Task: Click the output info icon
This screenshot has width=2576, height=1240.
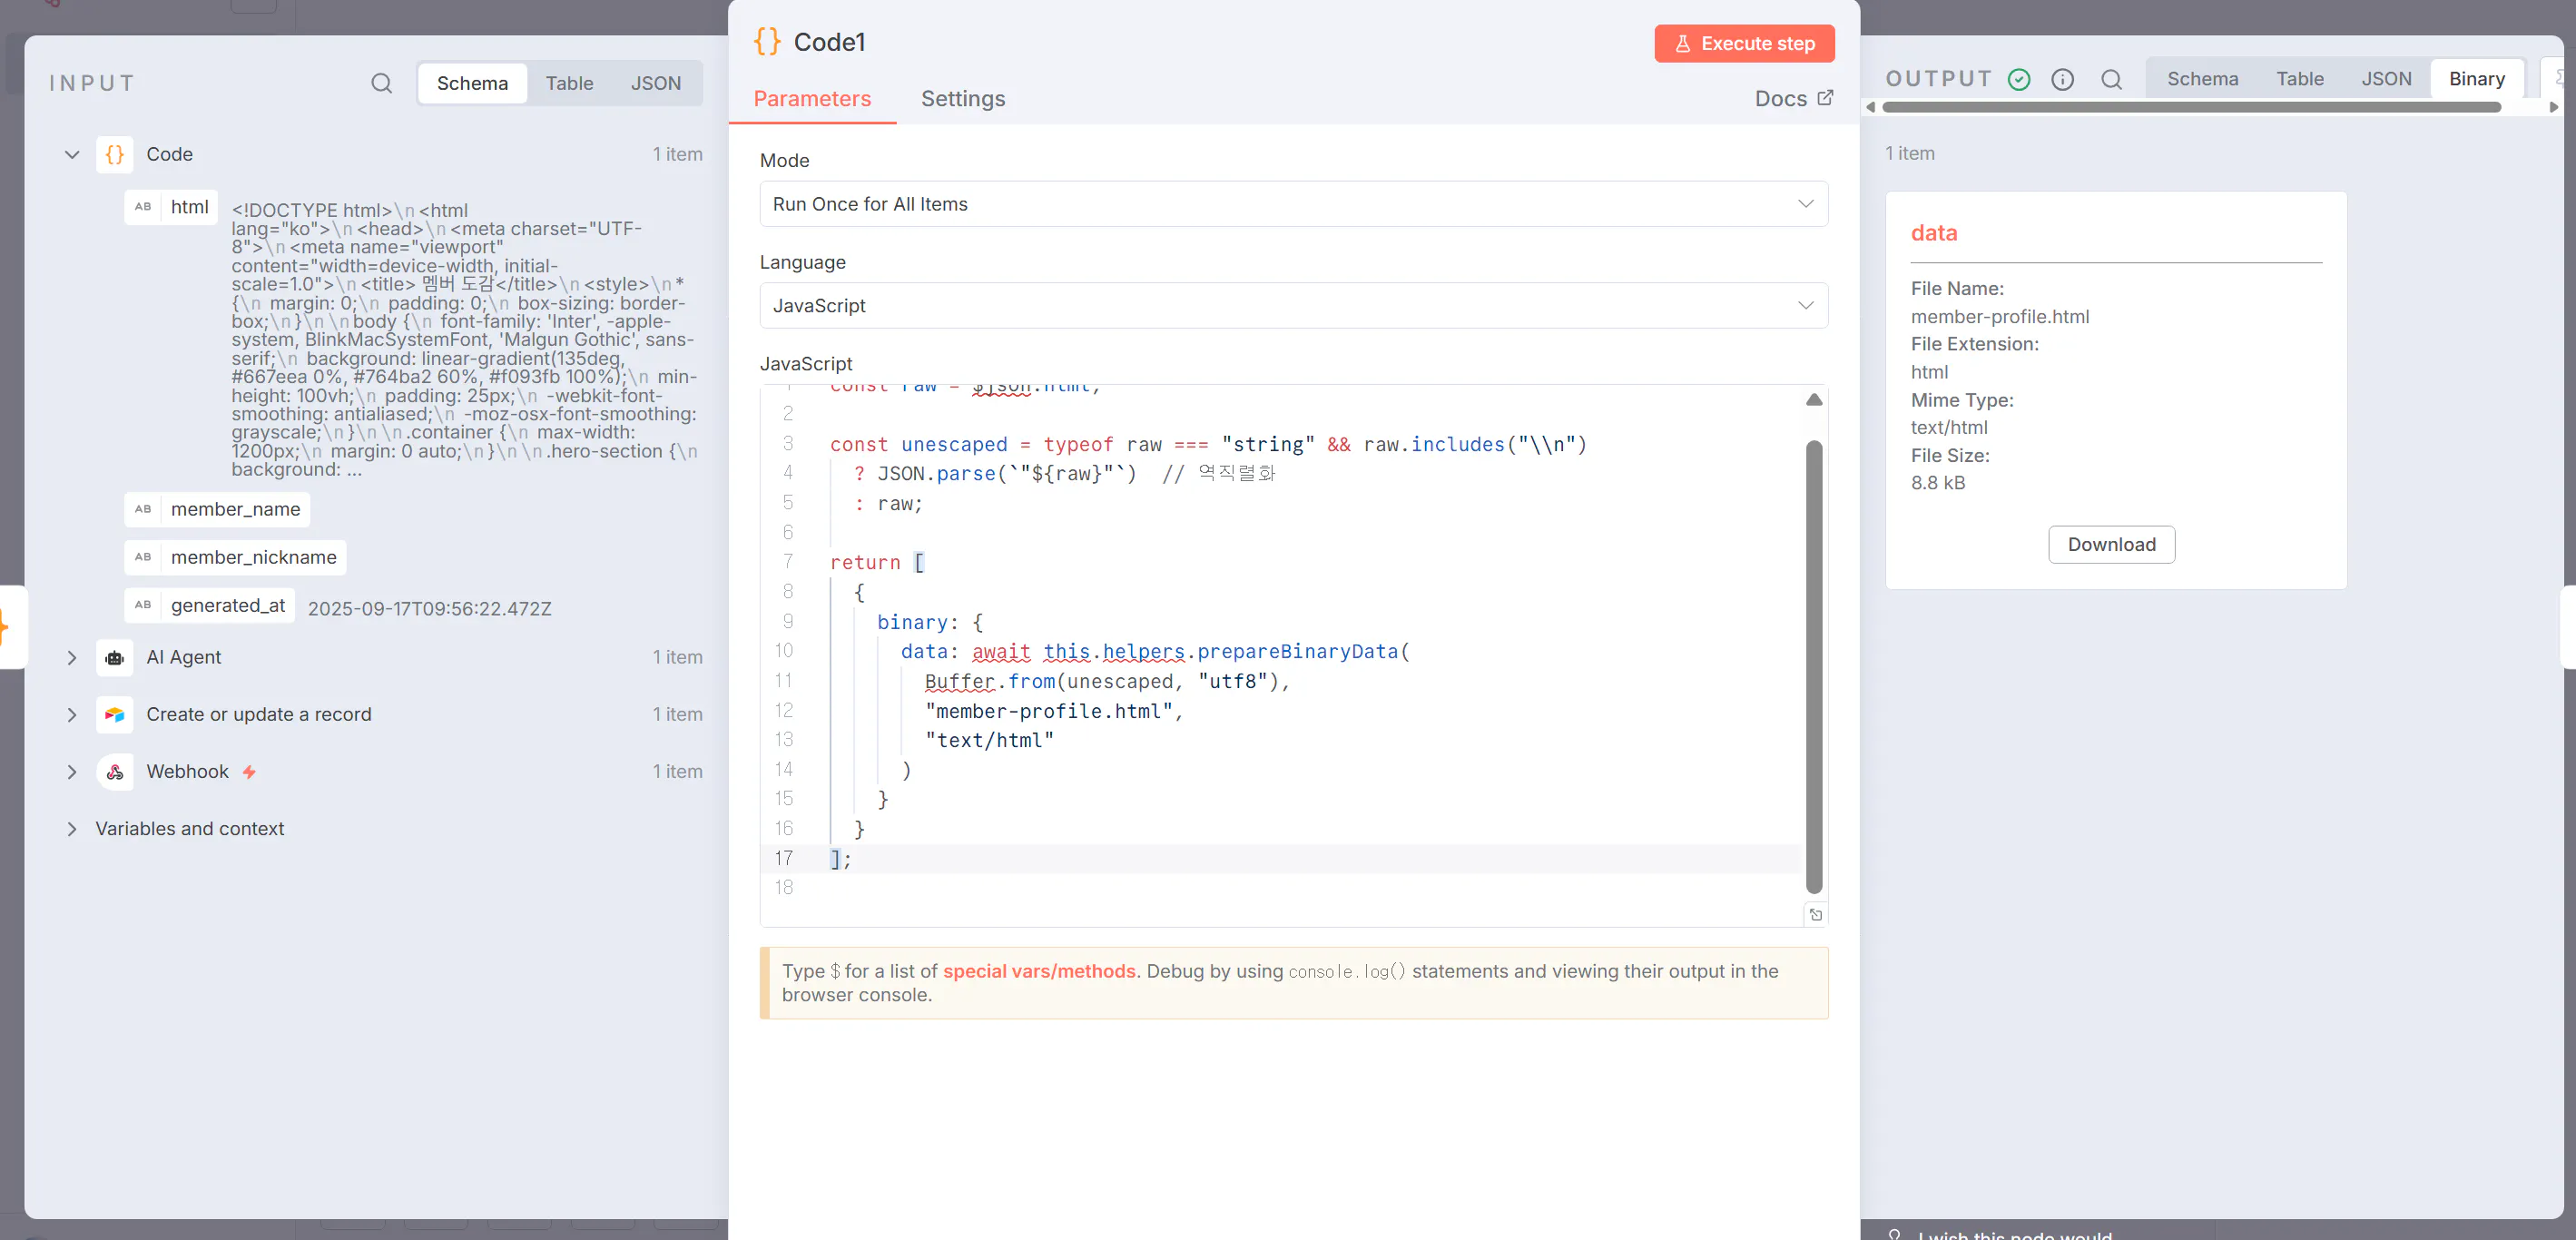Action: pyautogui.click(x=2062, y=79)
